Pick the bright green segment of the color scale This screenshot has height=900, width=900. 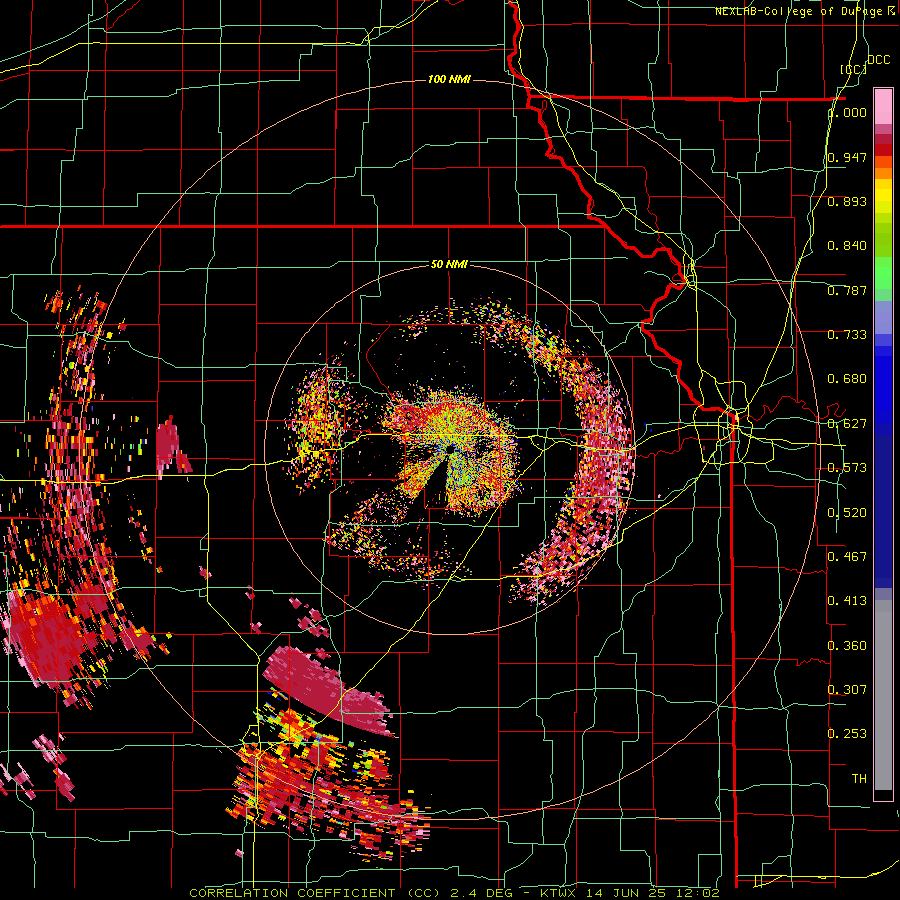coord(883,273)
